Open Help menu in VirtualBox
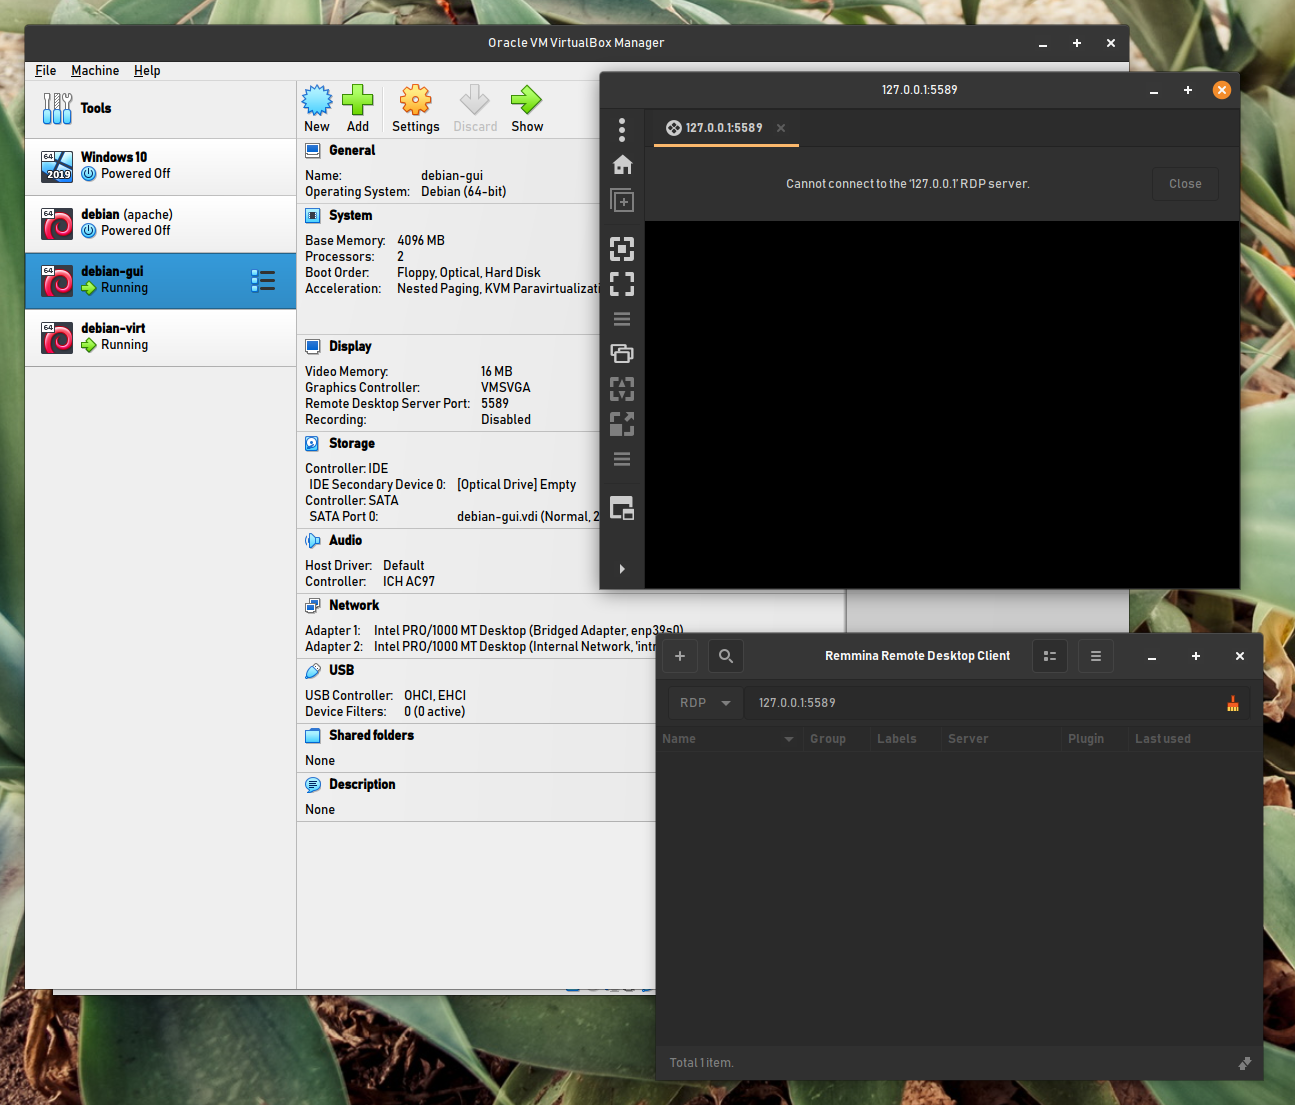The width and height of the screenshot is (1295, 1105). click(x=147, y=71)
